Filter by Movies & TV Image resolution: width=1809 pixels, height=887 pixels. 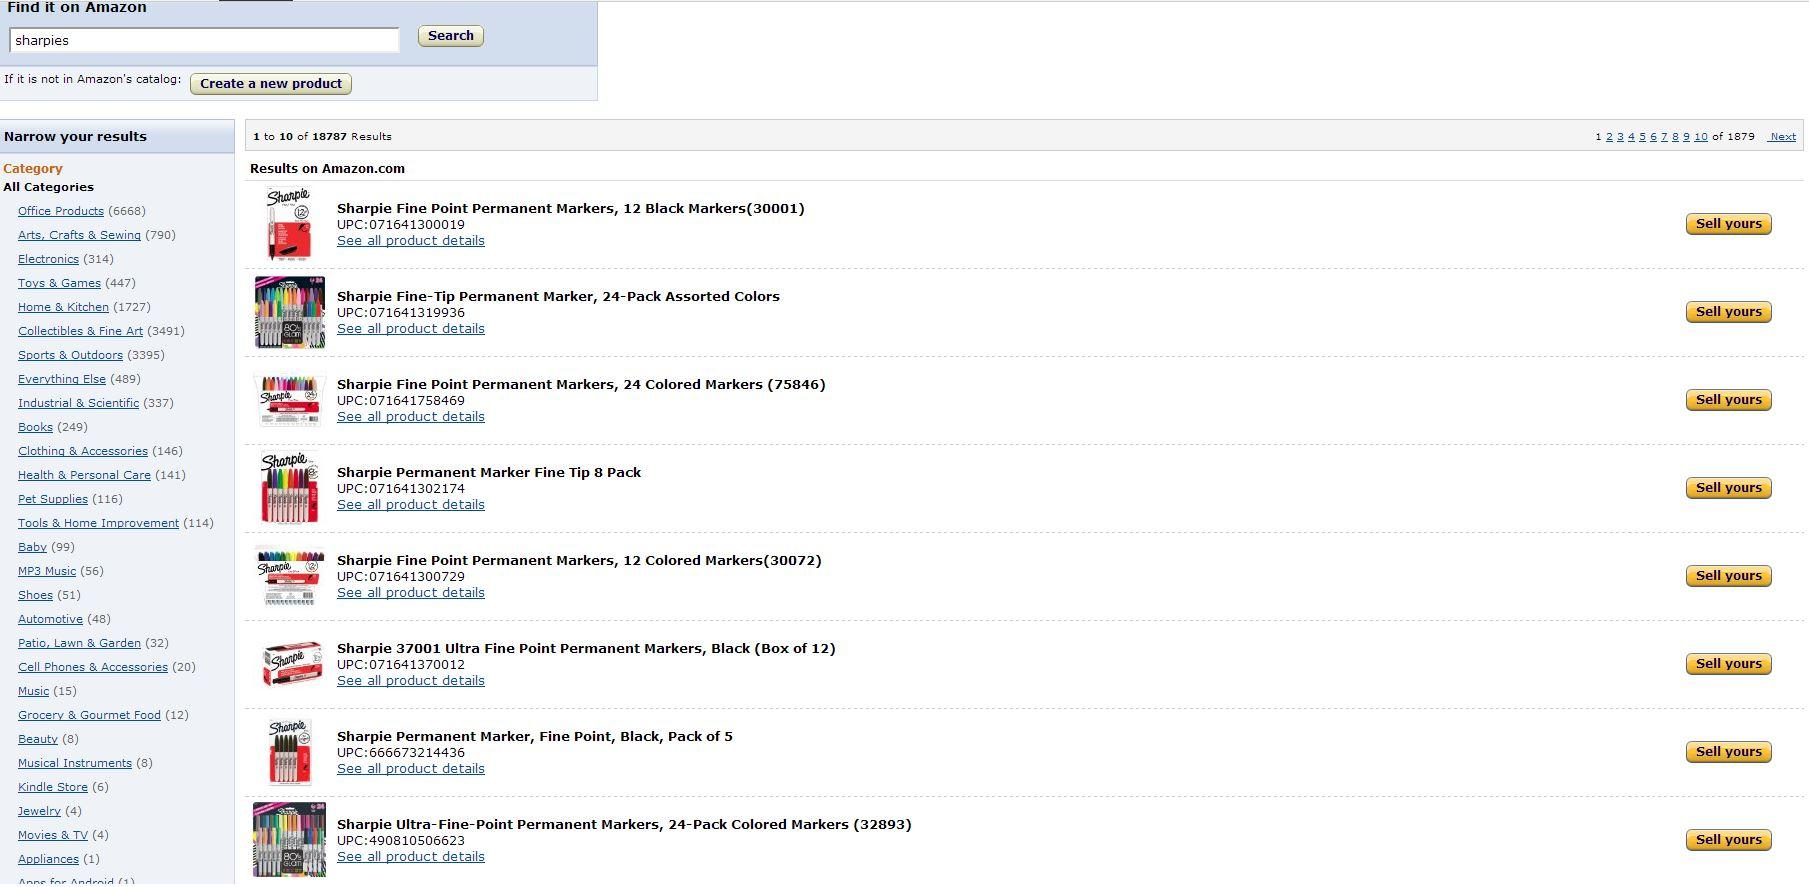click(x=53, y=835)
